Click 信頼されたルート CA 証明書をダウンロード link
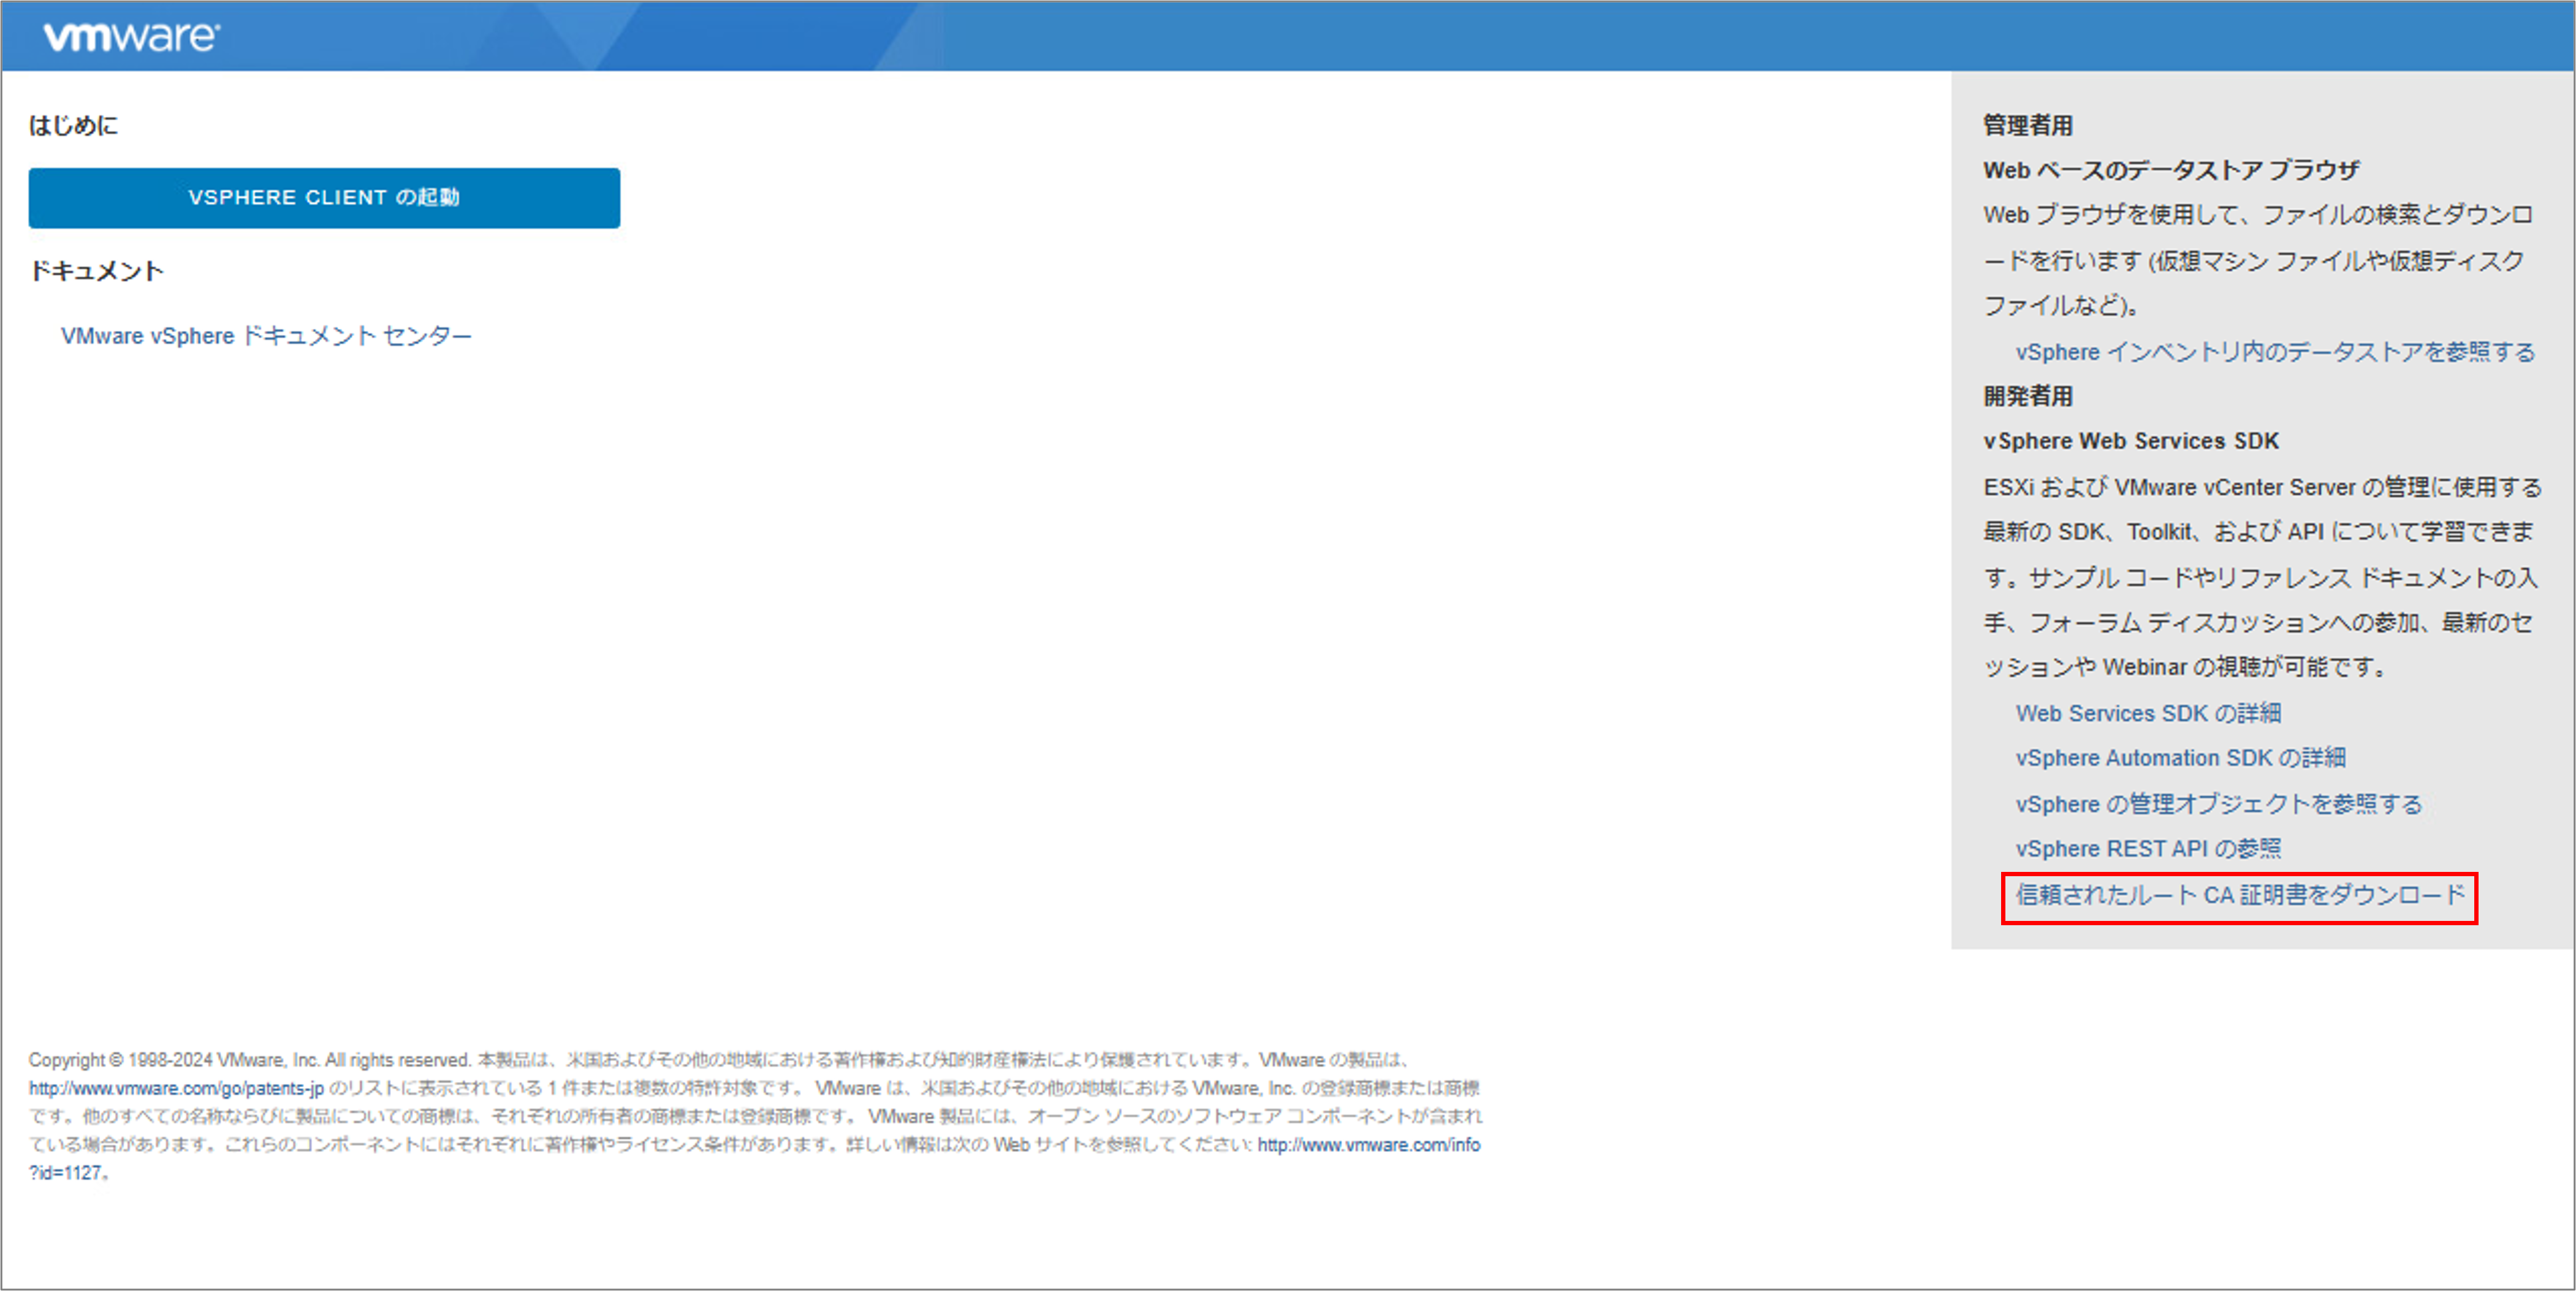Image resolution: width=2576 pixels, height=1291 pixels. pos(2240,895)
